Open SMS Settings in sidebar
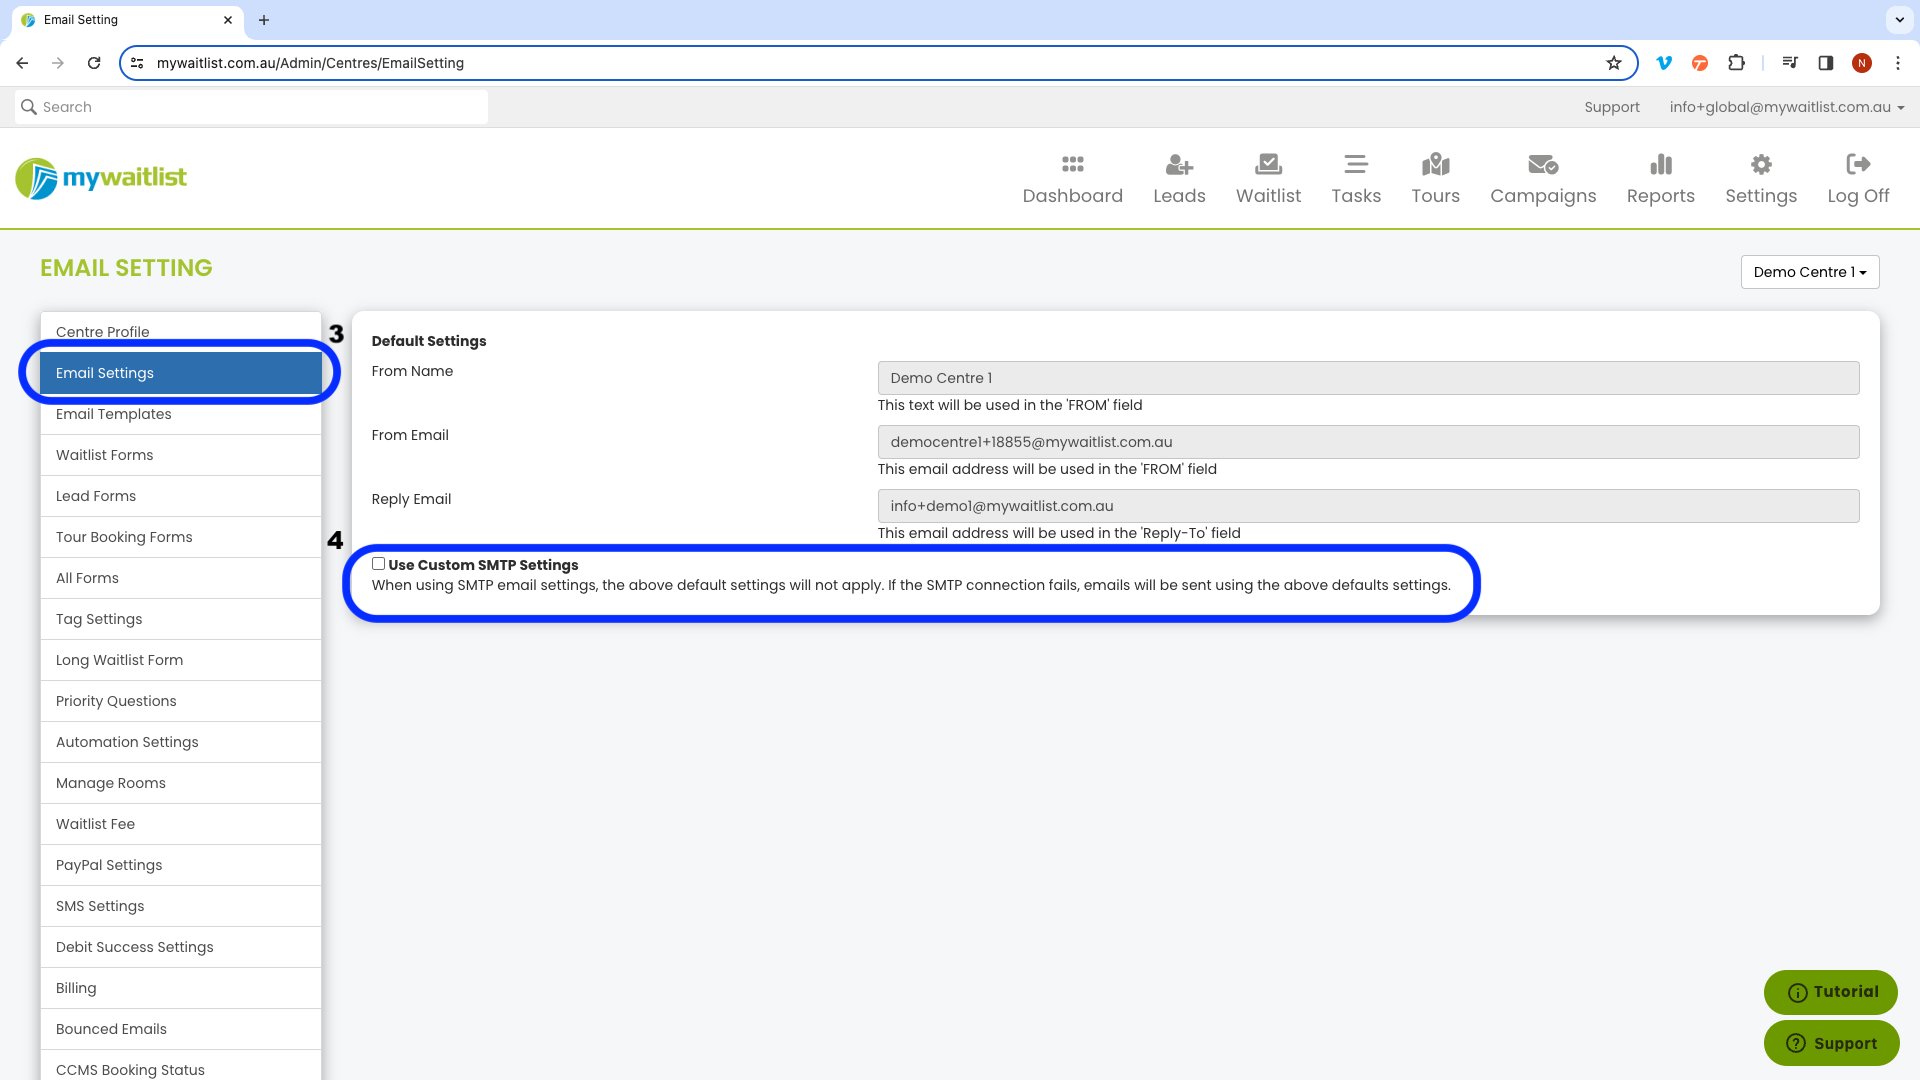Image resolution: width=1920 pixels, height=1080 pixels. click(x=181, y=906)
